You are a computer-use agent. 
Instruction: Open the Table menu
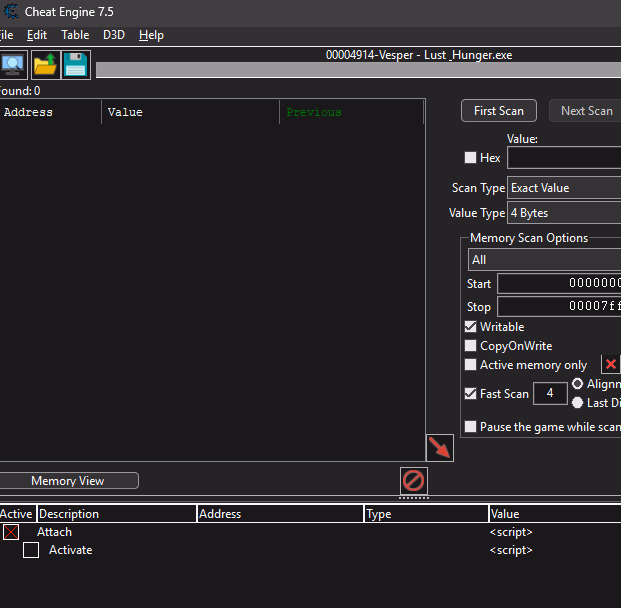(75, 35)
